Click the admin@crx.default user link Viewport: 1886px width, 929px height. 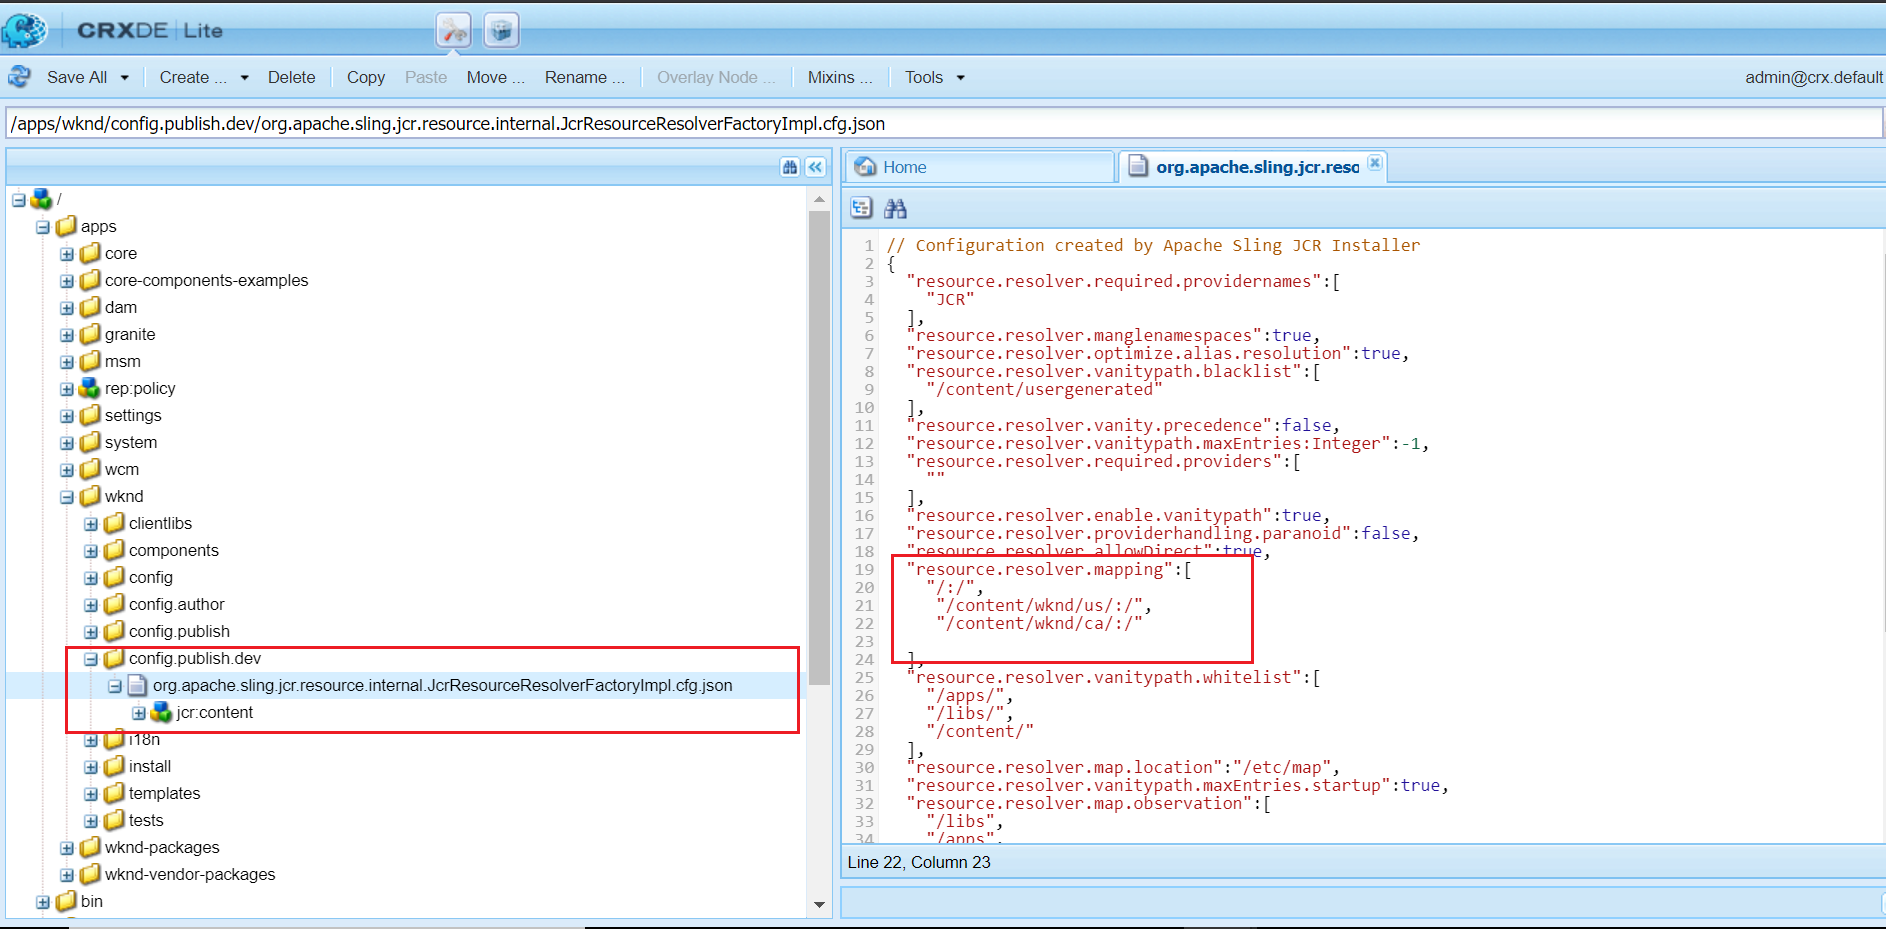(x=1814, y=77)
